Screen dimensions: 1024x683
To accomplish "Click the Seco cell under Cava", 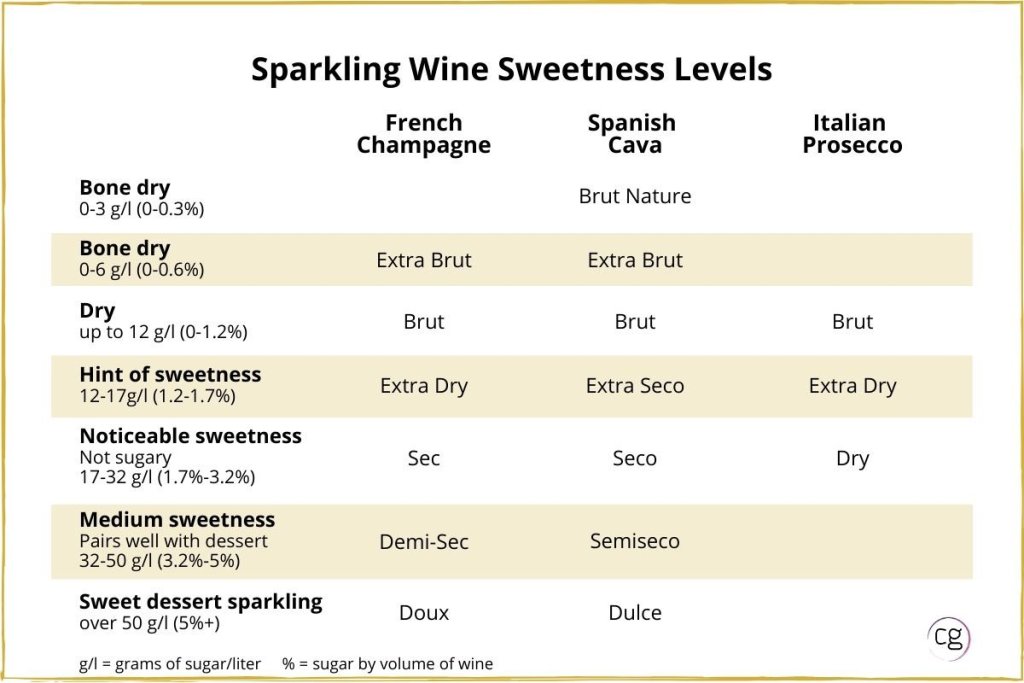I will pos(635,459).
